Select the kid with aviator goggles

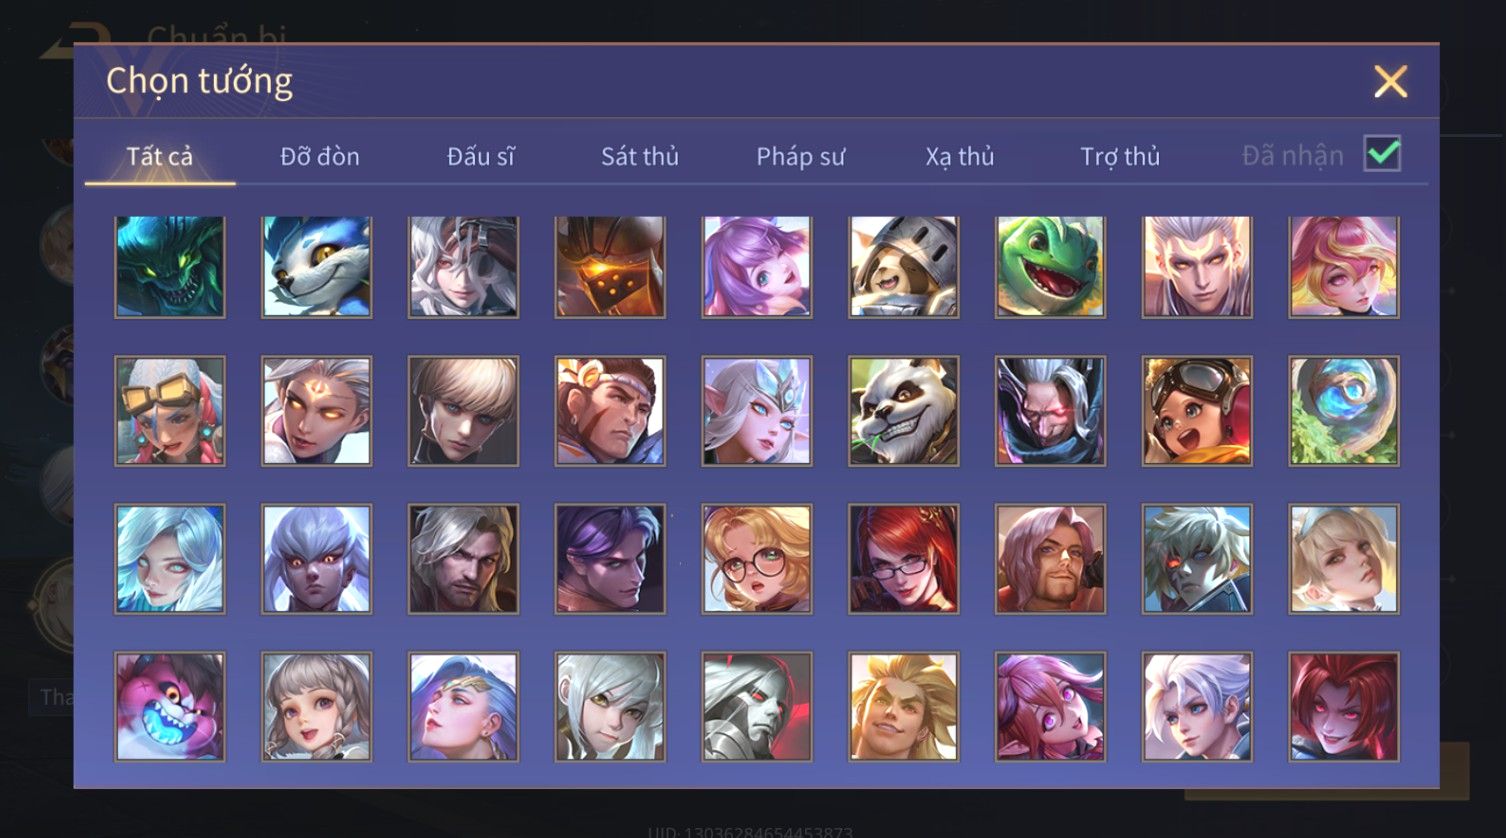[1197, 411]
